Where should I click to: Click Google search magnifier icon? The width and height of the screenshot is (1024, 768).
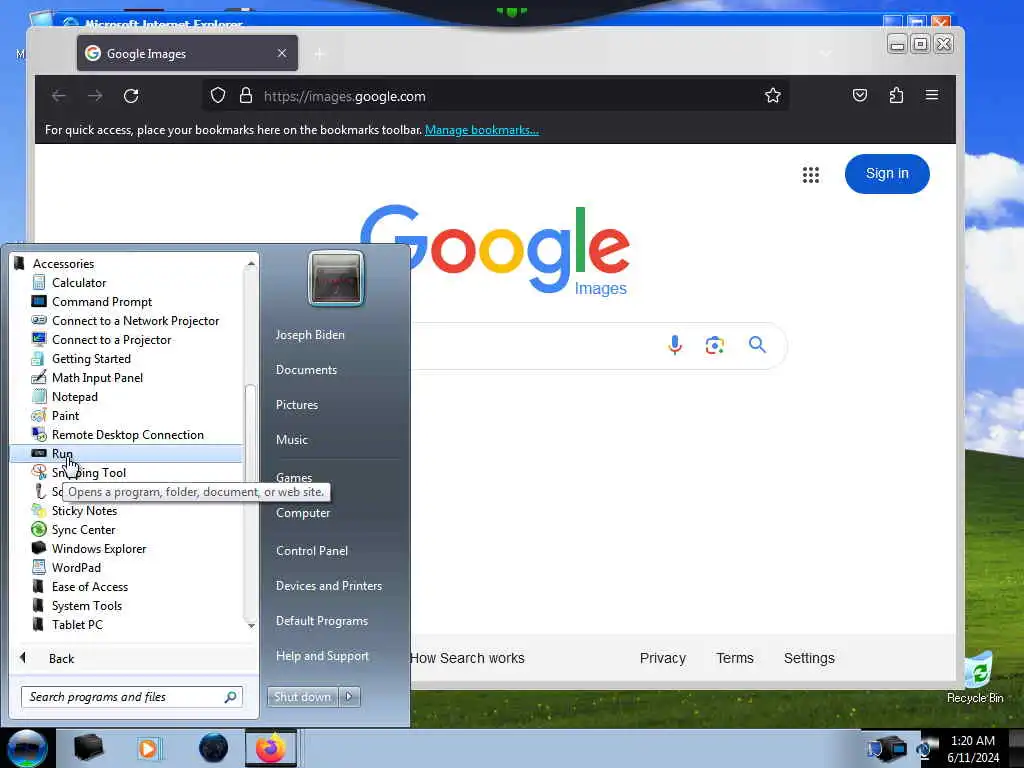757,344
